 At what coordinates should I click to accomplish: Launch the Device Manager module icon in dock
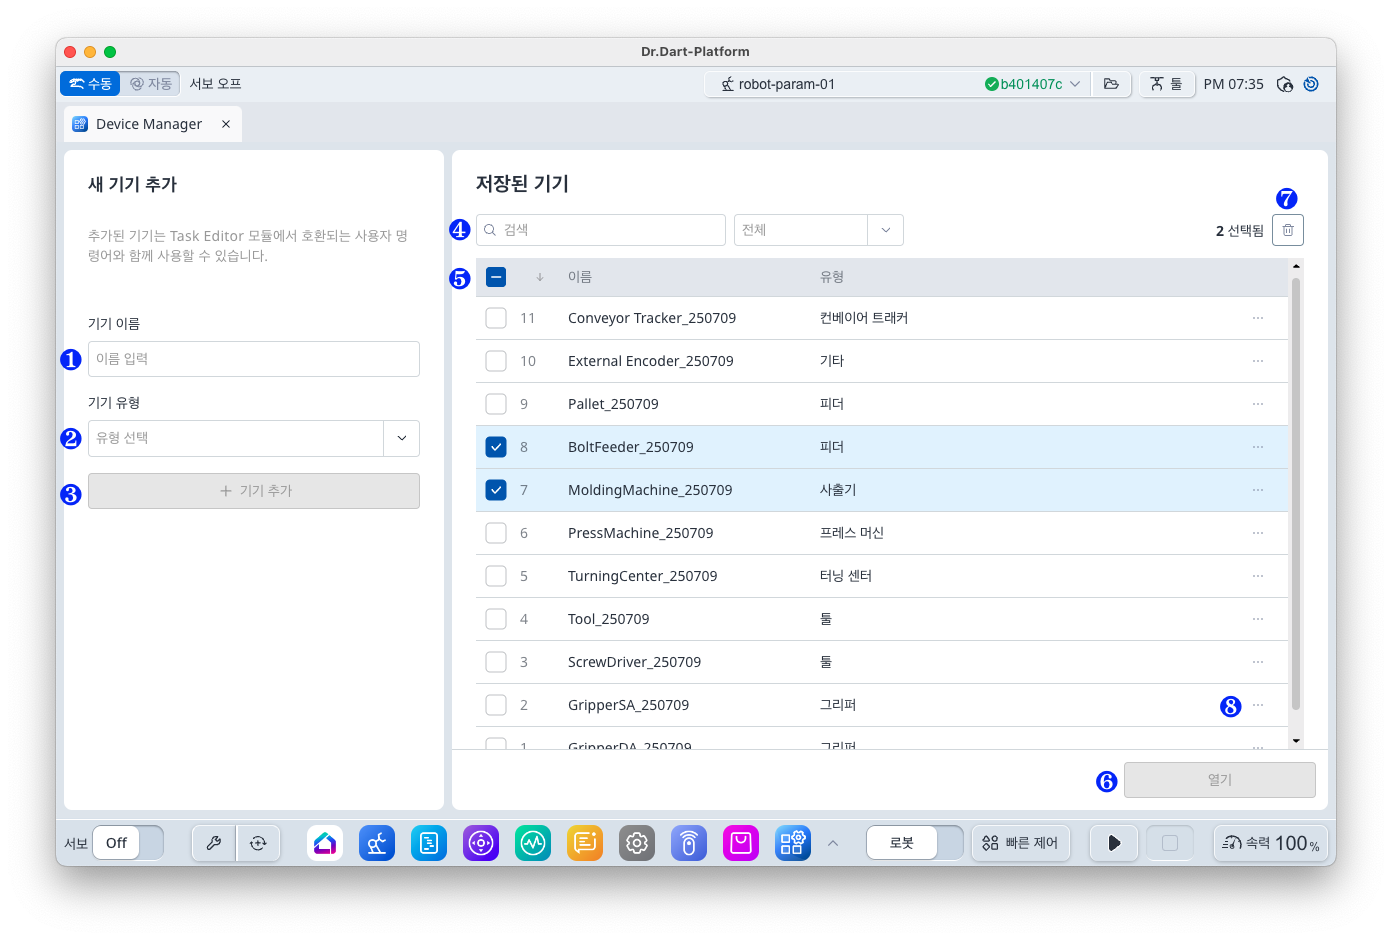[x=793, y=843]
